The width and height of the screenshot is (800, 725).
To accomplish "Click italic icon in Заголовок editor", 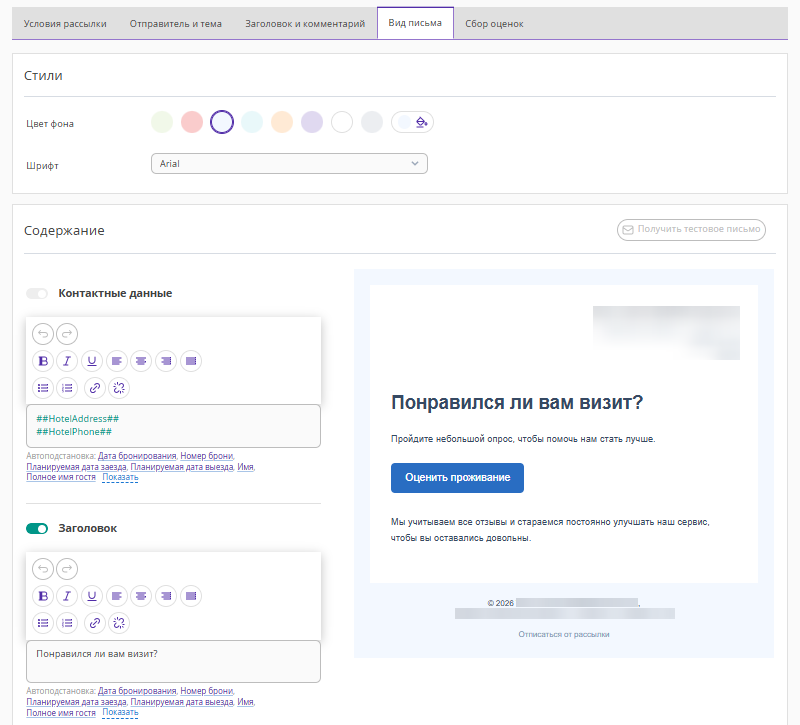I will click(x=68, y=596).
